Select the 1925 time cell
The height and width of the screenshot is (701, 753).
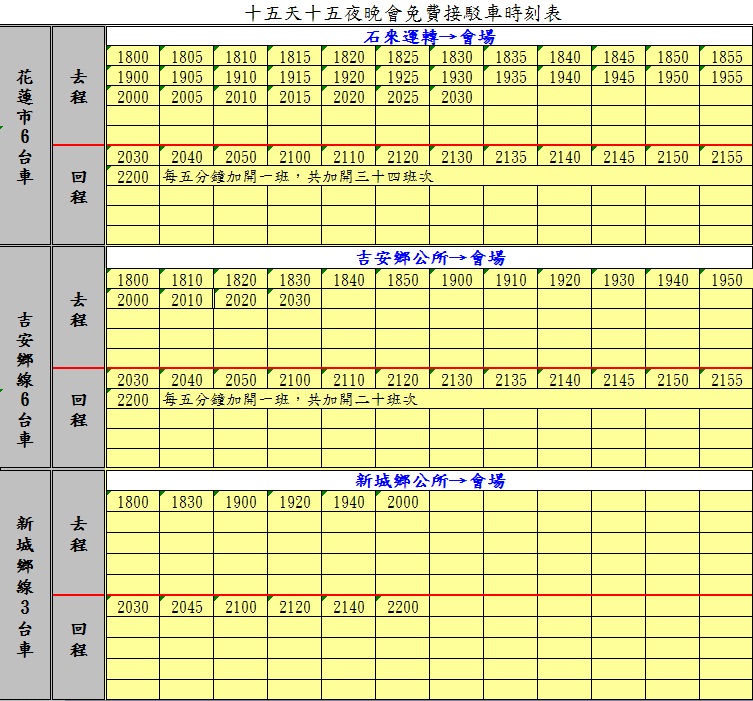[403, 77]
